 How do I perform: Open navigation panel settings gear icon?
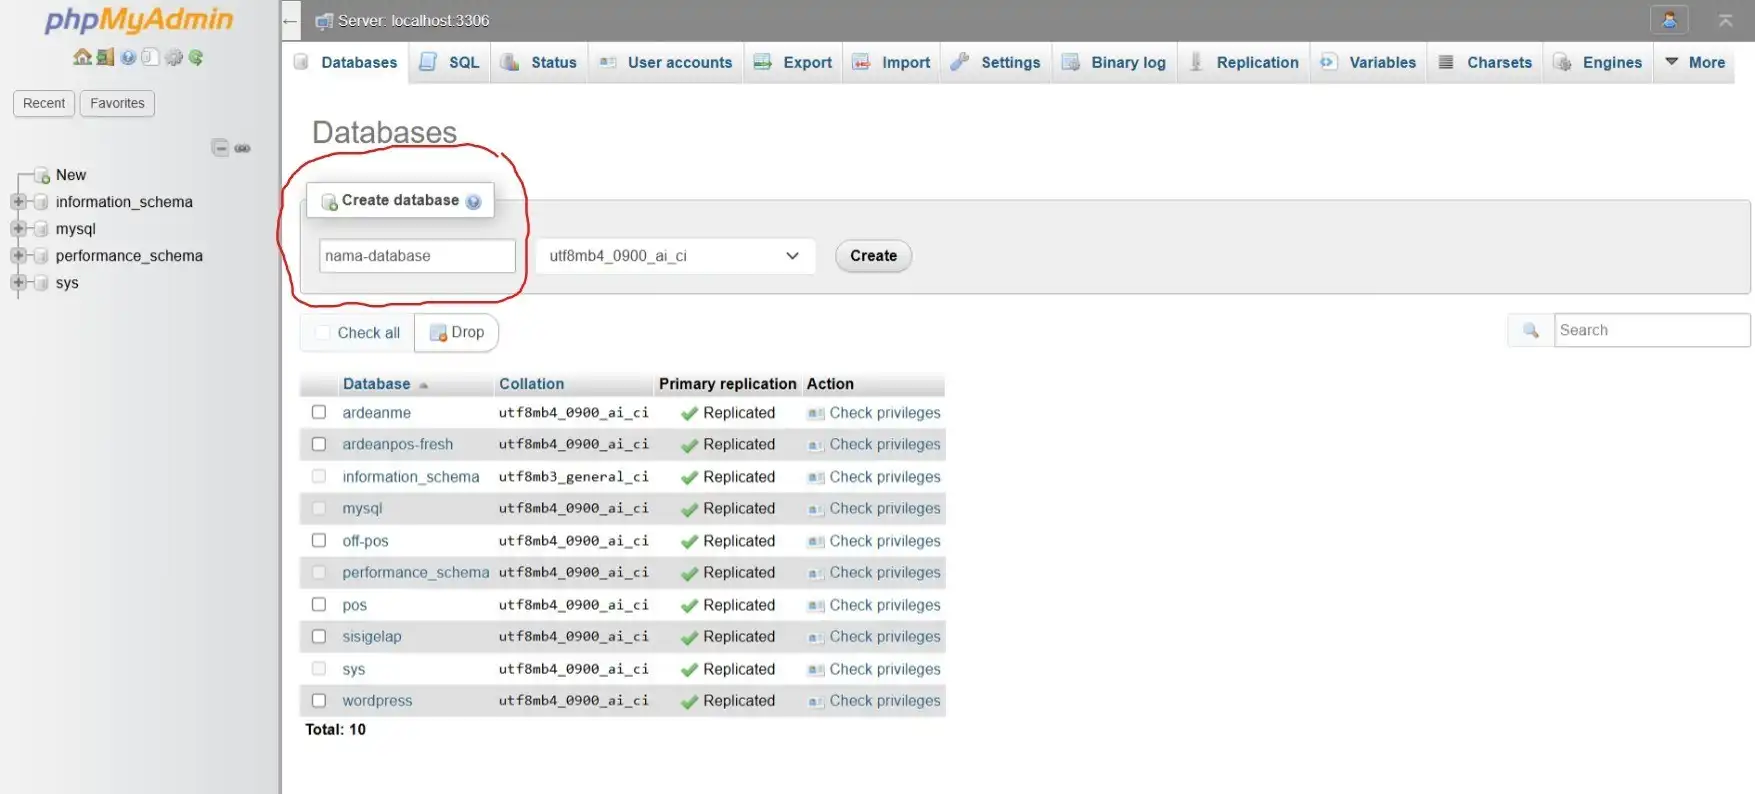(x=174, y=57)
